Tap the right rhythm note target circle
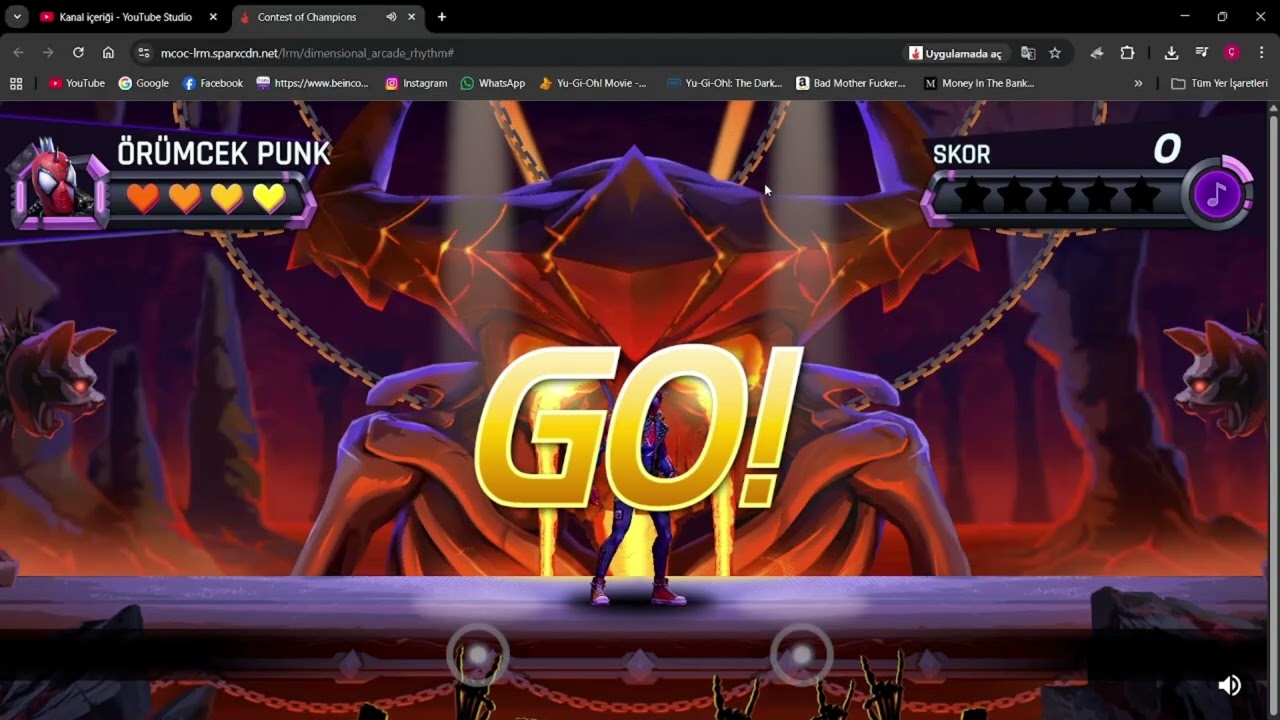This screenshot has width=1280, height=720. [x=802, y=655]
